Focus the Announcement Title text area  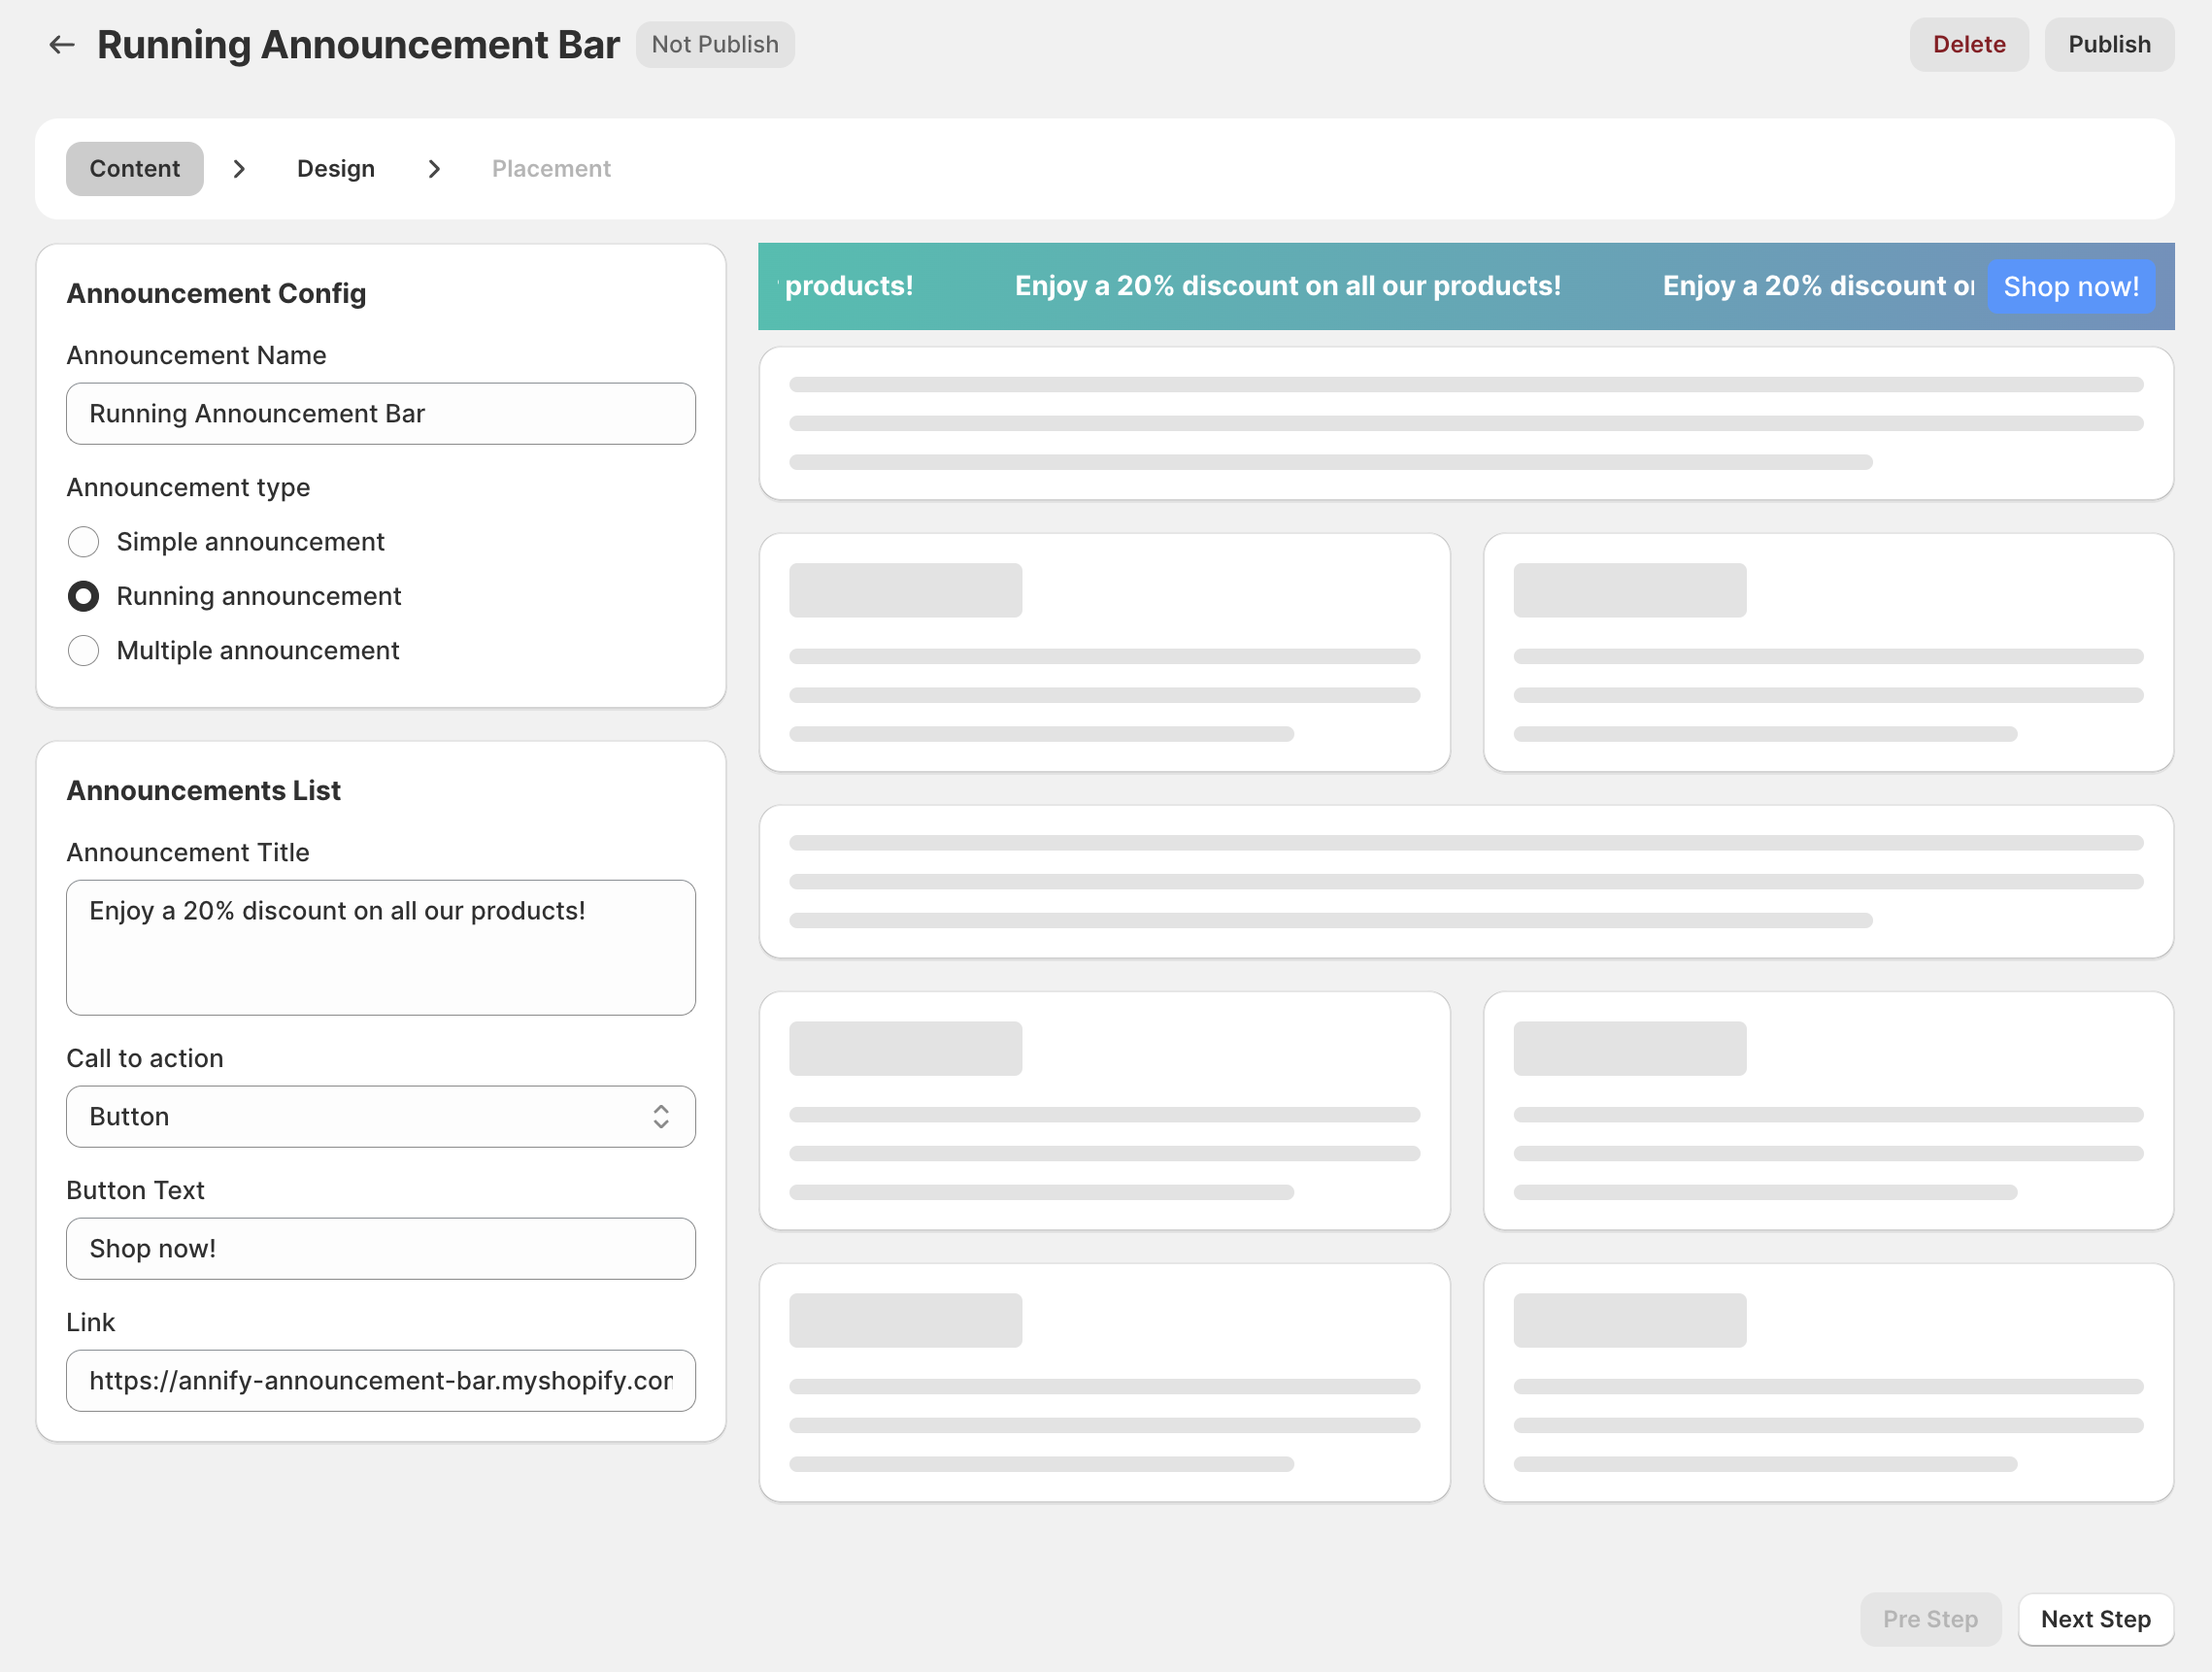tap(380, 947)
